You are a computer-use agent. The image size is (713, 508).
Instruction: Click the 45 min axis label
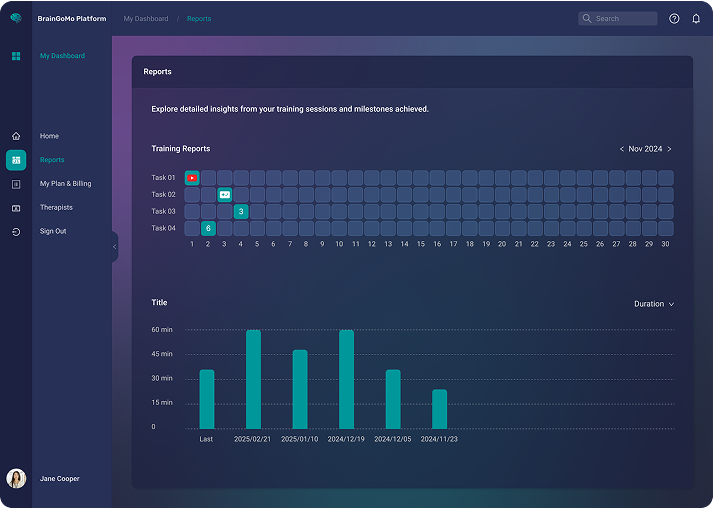pos(162,354)
